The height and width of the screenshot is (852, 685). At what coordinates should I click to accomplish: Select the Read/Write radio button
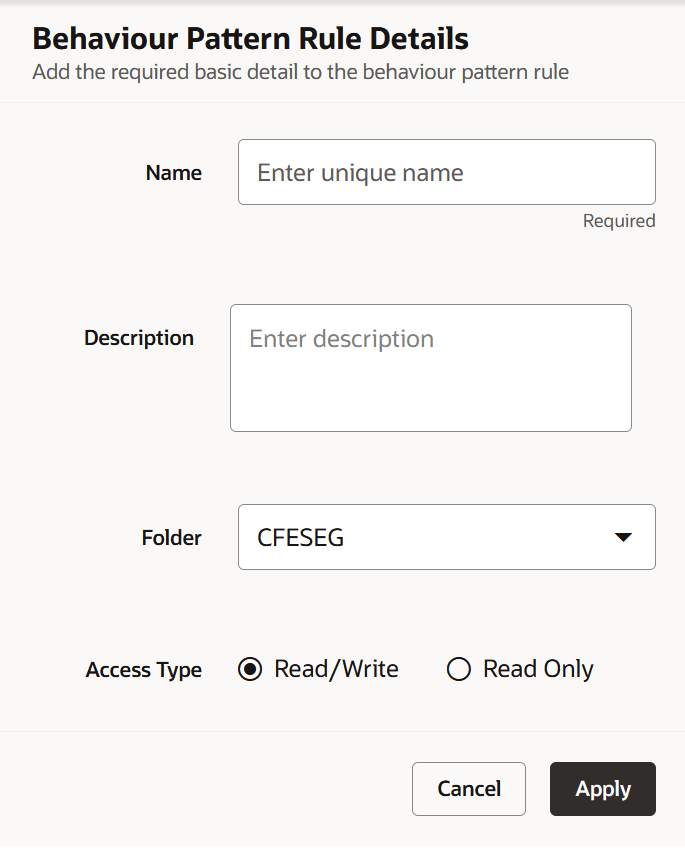click(x=250, y=668)
